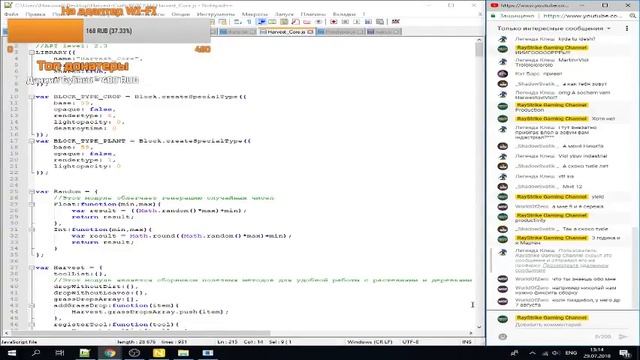Open the Вкладки menu
This screenshot has width=640, height=360.
pos(344,14)
